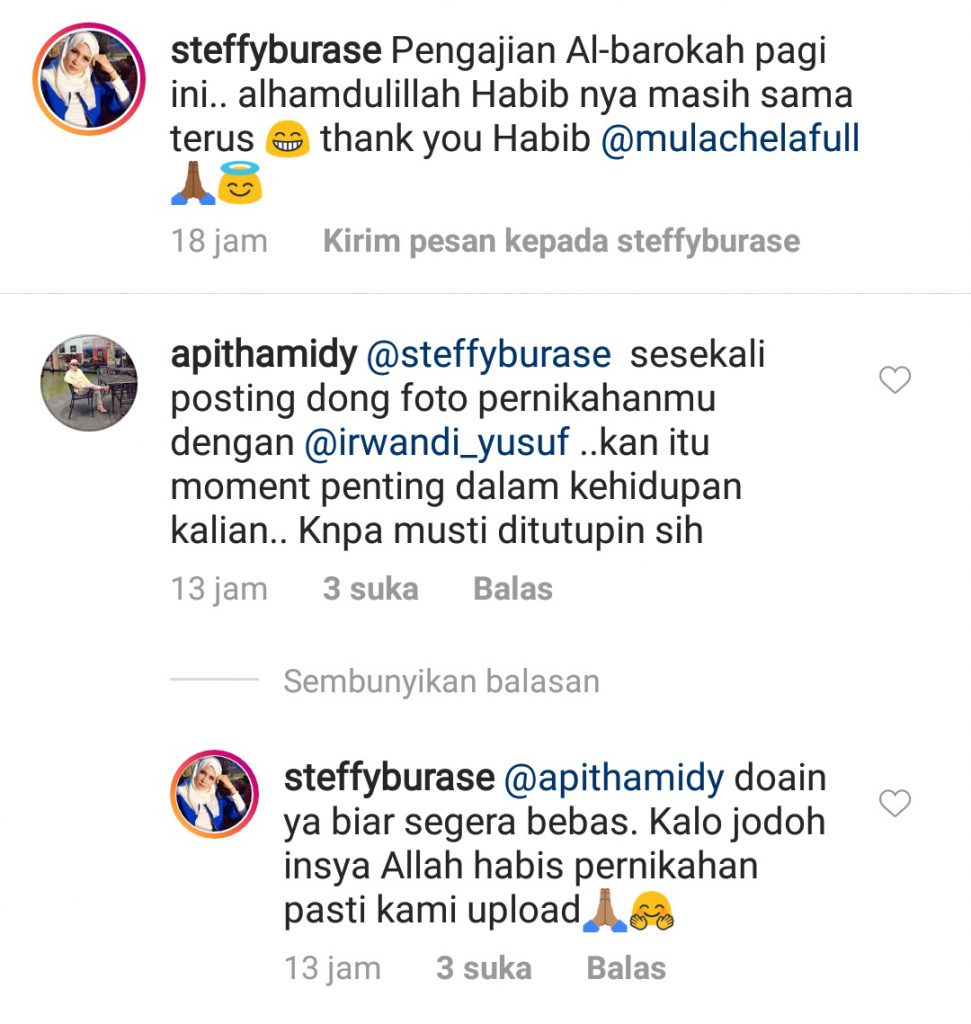Click the 13 jam timestamp under apithamidy's comment
The height and width of the screenshot is (1024, 971).
[219, 588]
